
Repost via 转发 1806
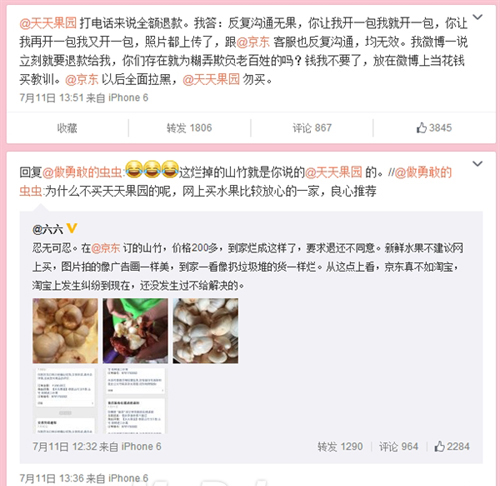189,128
